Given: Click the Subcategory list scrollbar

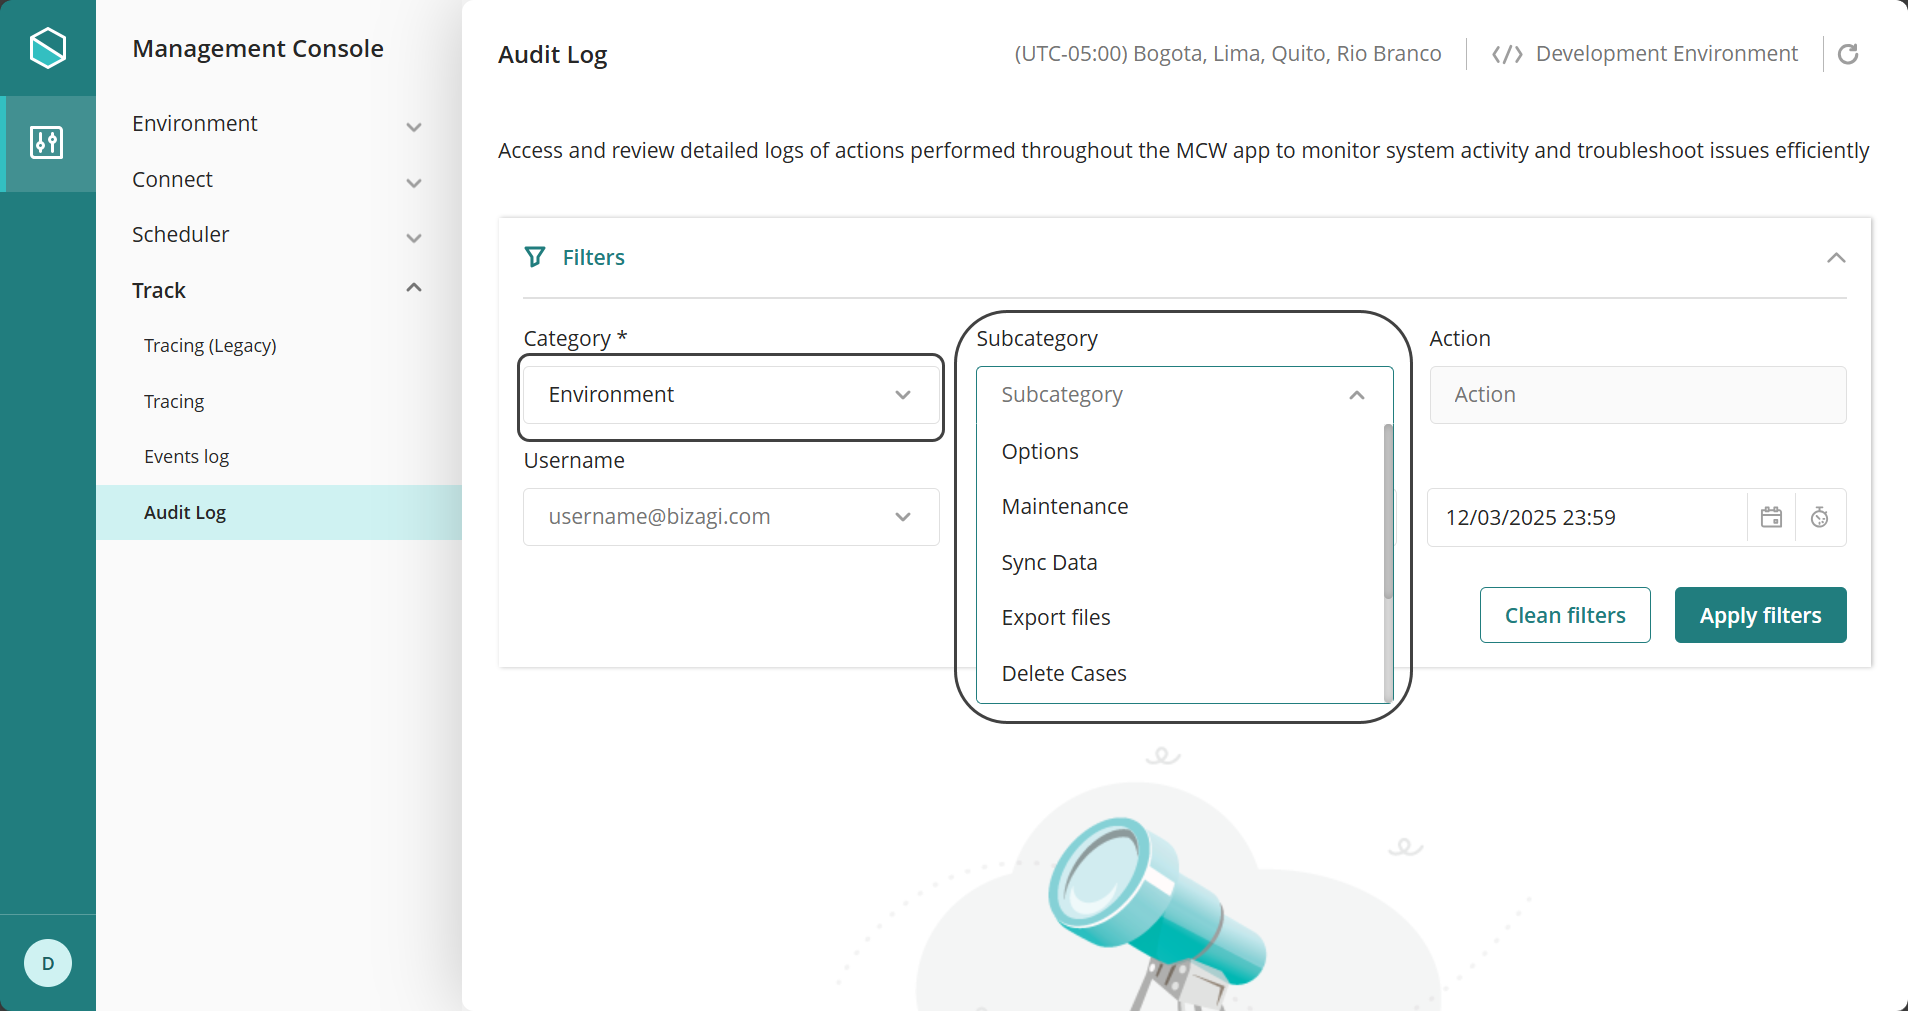Looking at the screenshot, I should pos(1388,512).
